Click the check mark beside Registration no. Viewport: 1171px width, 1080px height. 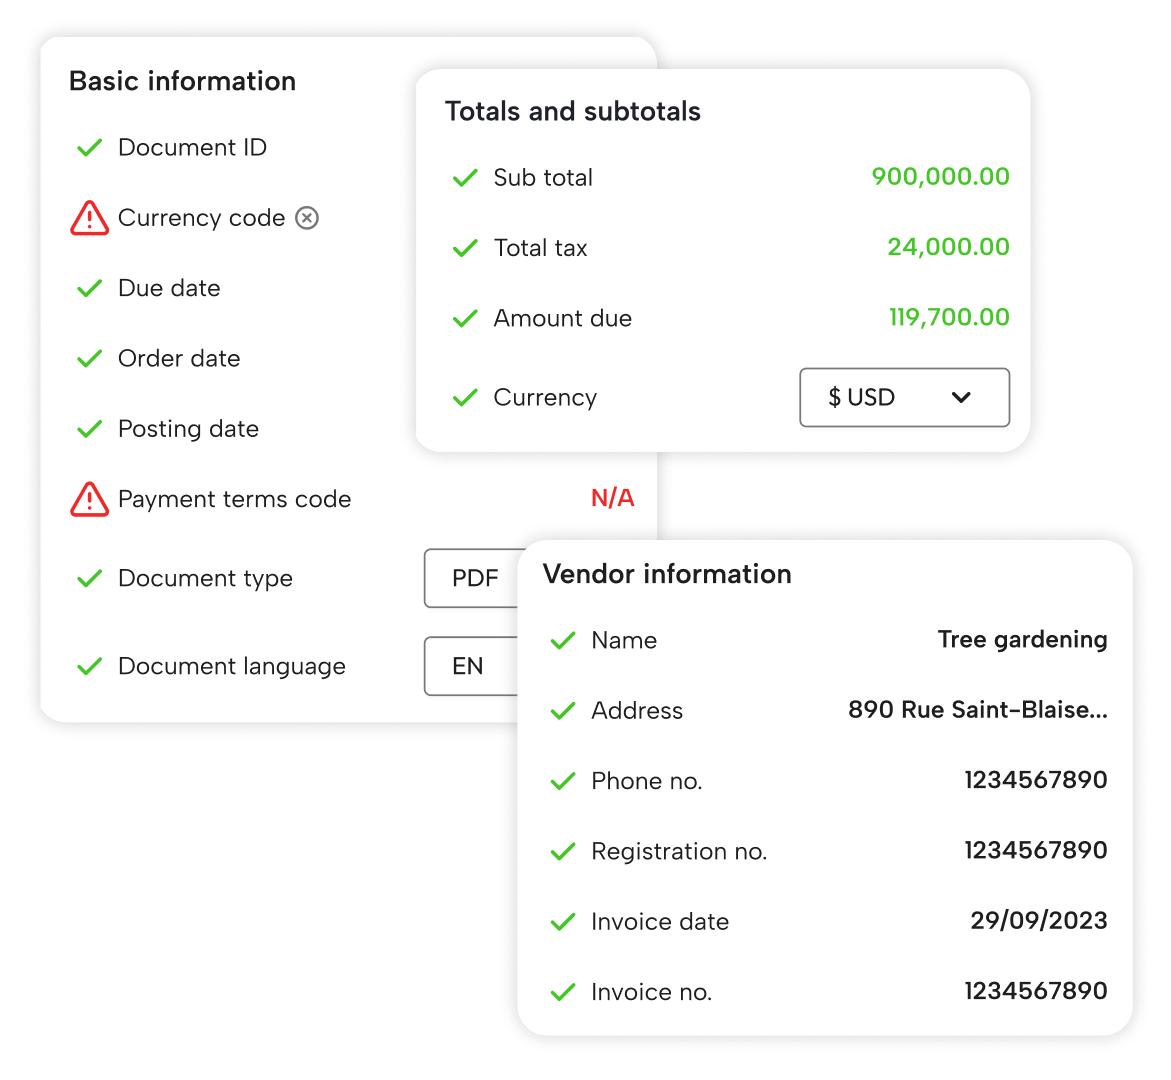563,851
